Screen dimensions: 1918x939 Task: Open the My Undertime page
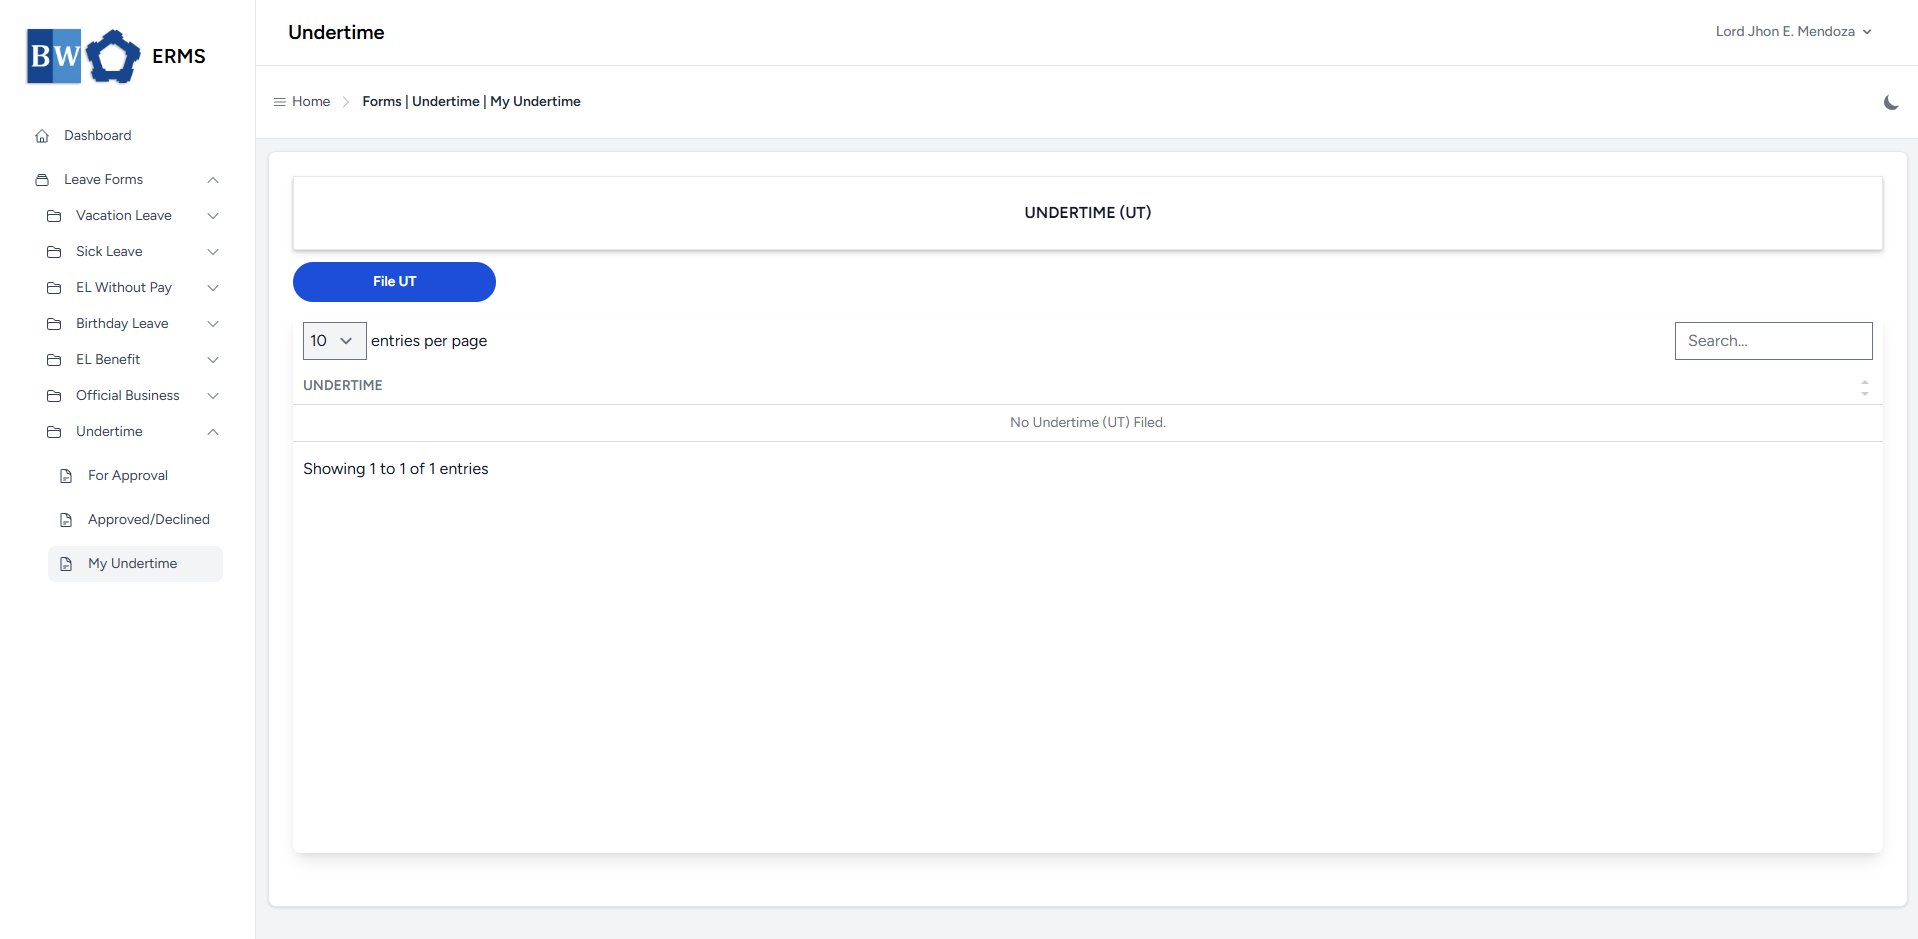[x=135, y=564]
